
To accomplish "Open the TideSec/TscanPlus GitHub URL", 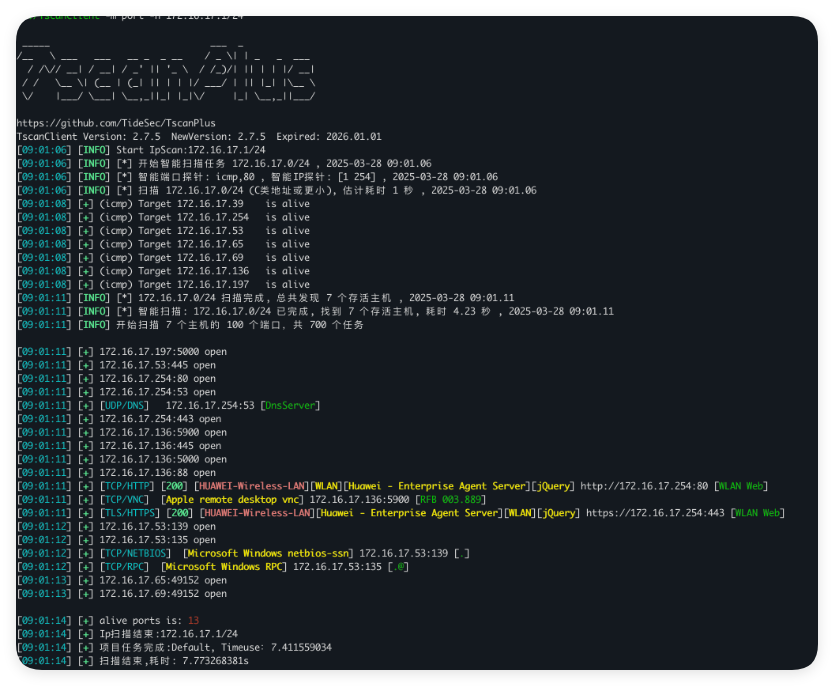I will [115, 123].
